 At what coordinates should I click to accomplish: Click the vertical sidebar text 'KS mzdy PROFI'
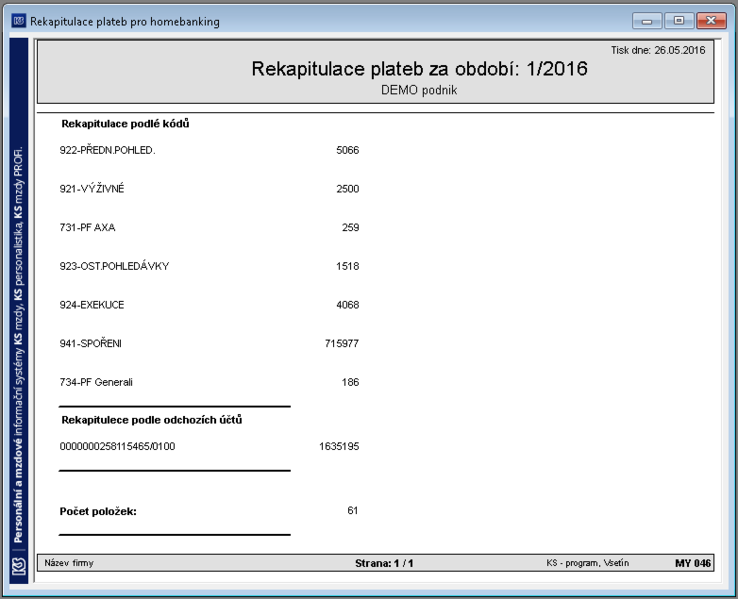click(x=18, y=183)
